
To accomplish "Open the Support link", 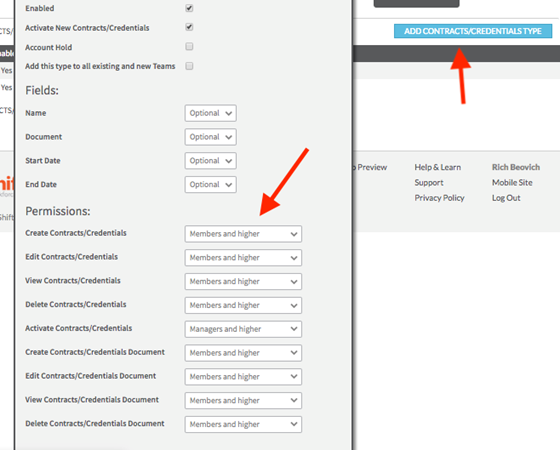I will 429,182.
